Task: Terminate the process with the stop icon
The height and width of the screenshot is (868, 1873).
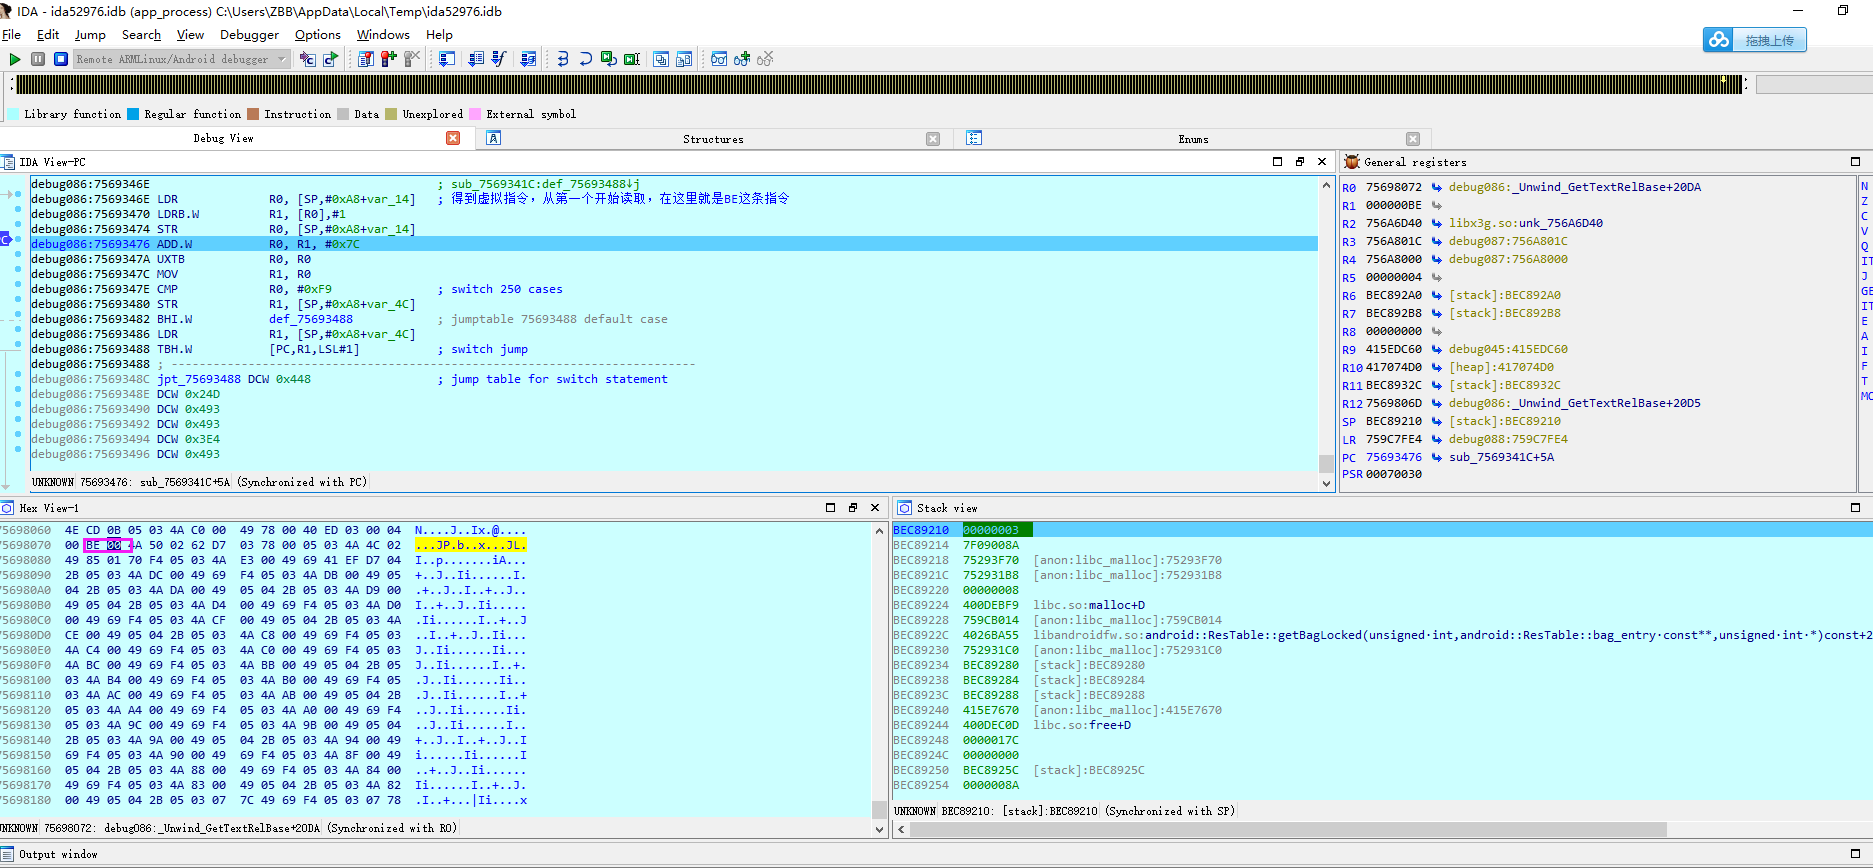Action: pos(61,59)
